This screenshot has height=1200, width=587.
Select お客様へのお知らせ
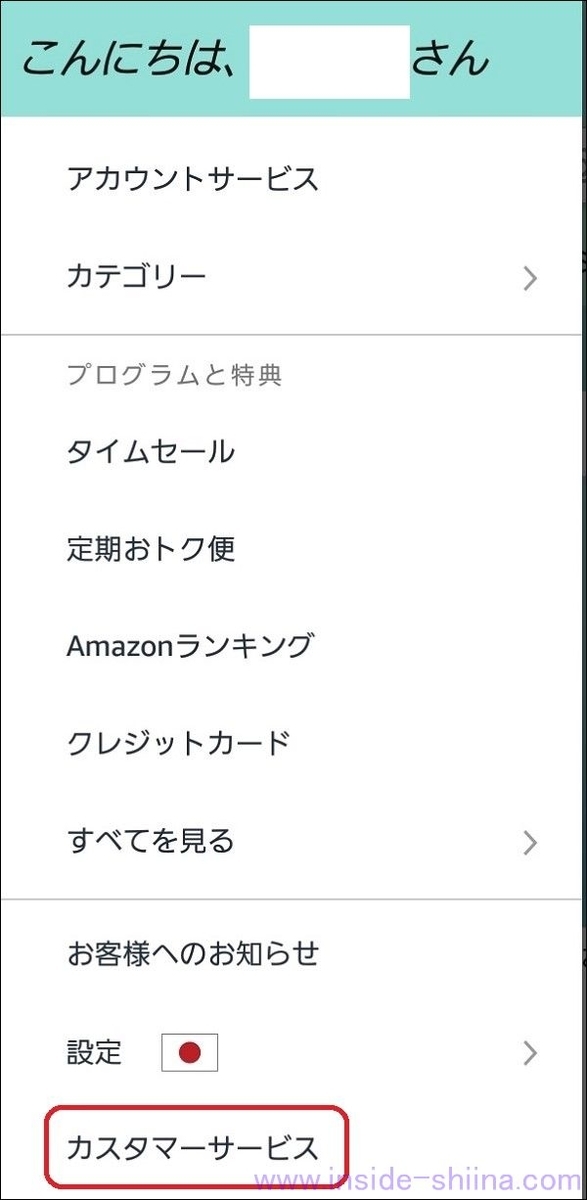tap(192, 954)
